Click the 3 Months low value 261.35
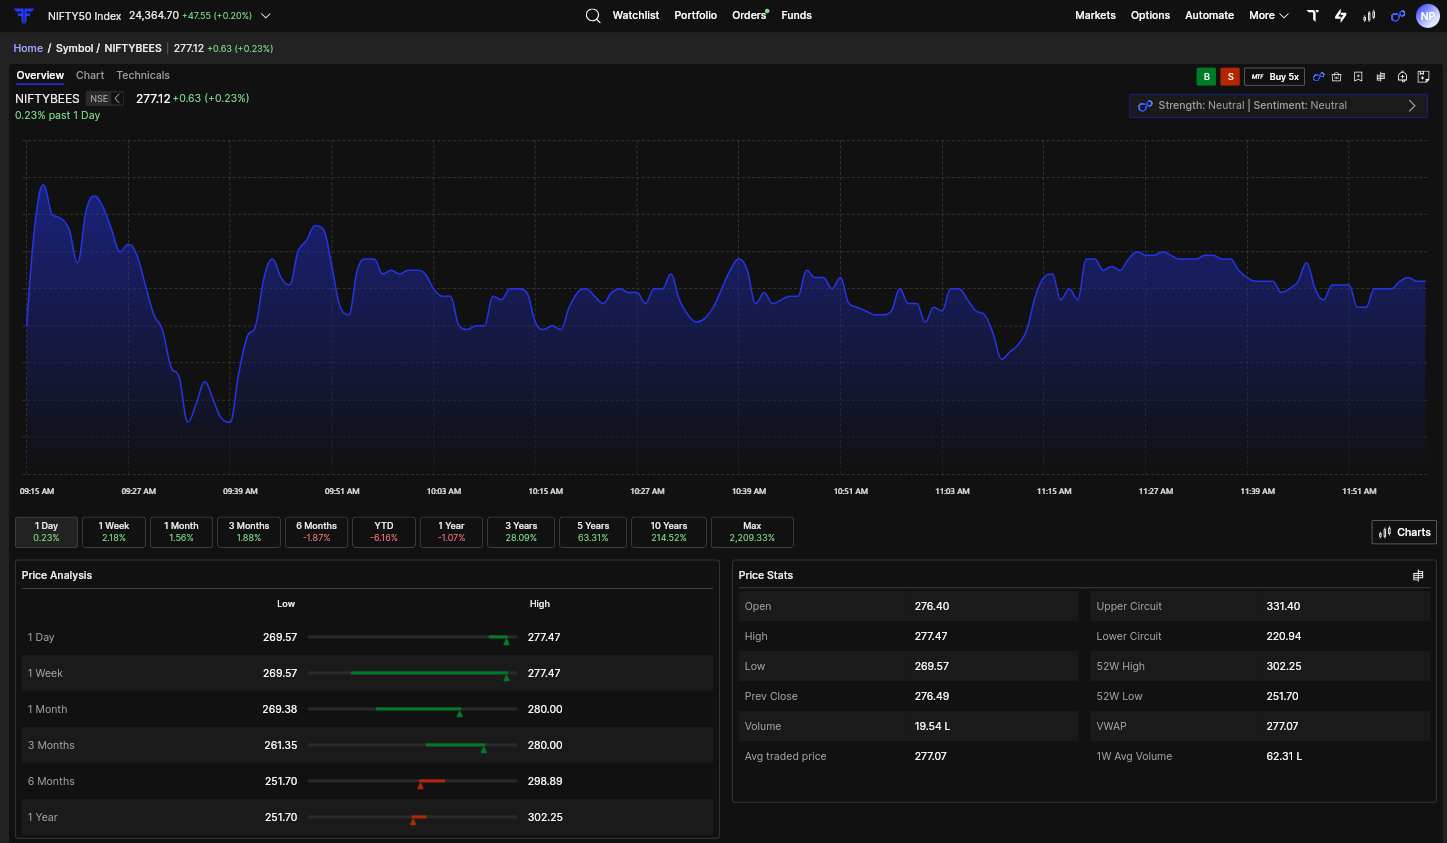 click(x=281, y=745)
